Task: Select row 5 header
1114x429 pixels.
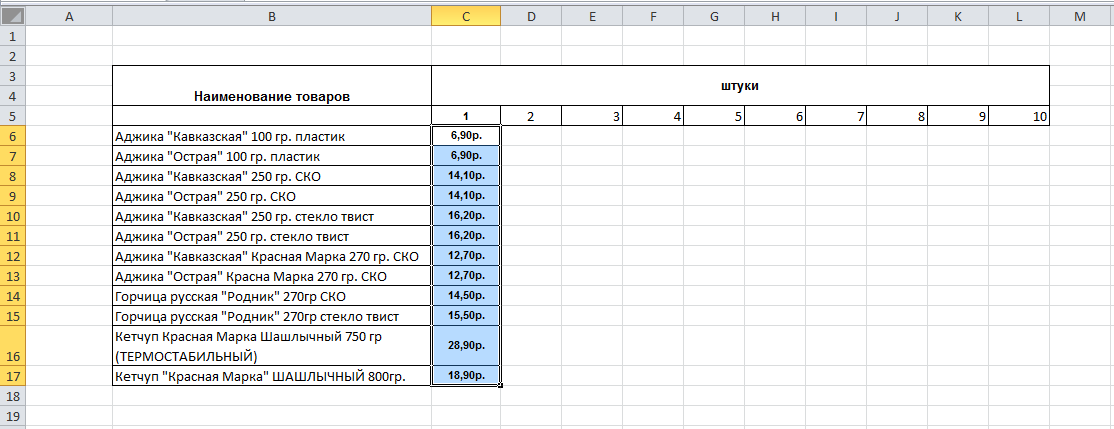Action: (x=13, y=116)
